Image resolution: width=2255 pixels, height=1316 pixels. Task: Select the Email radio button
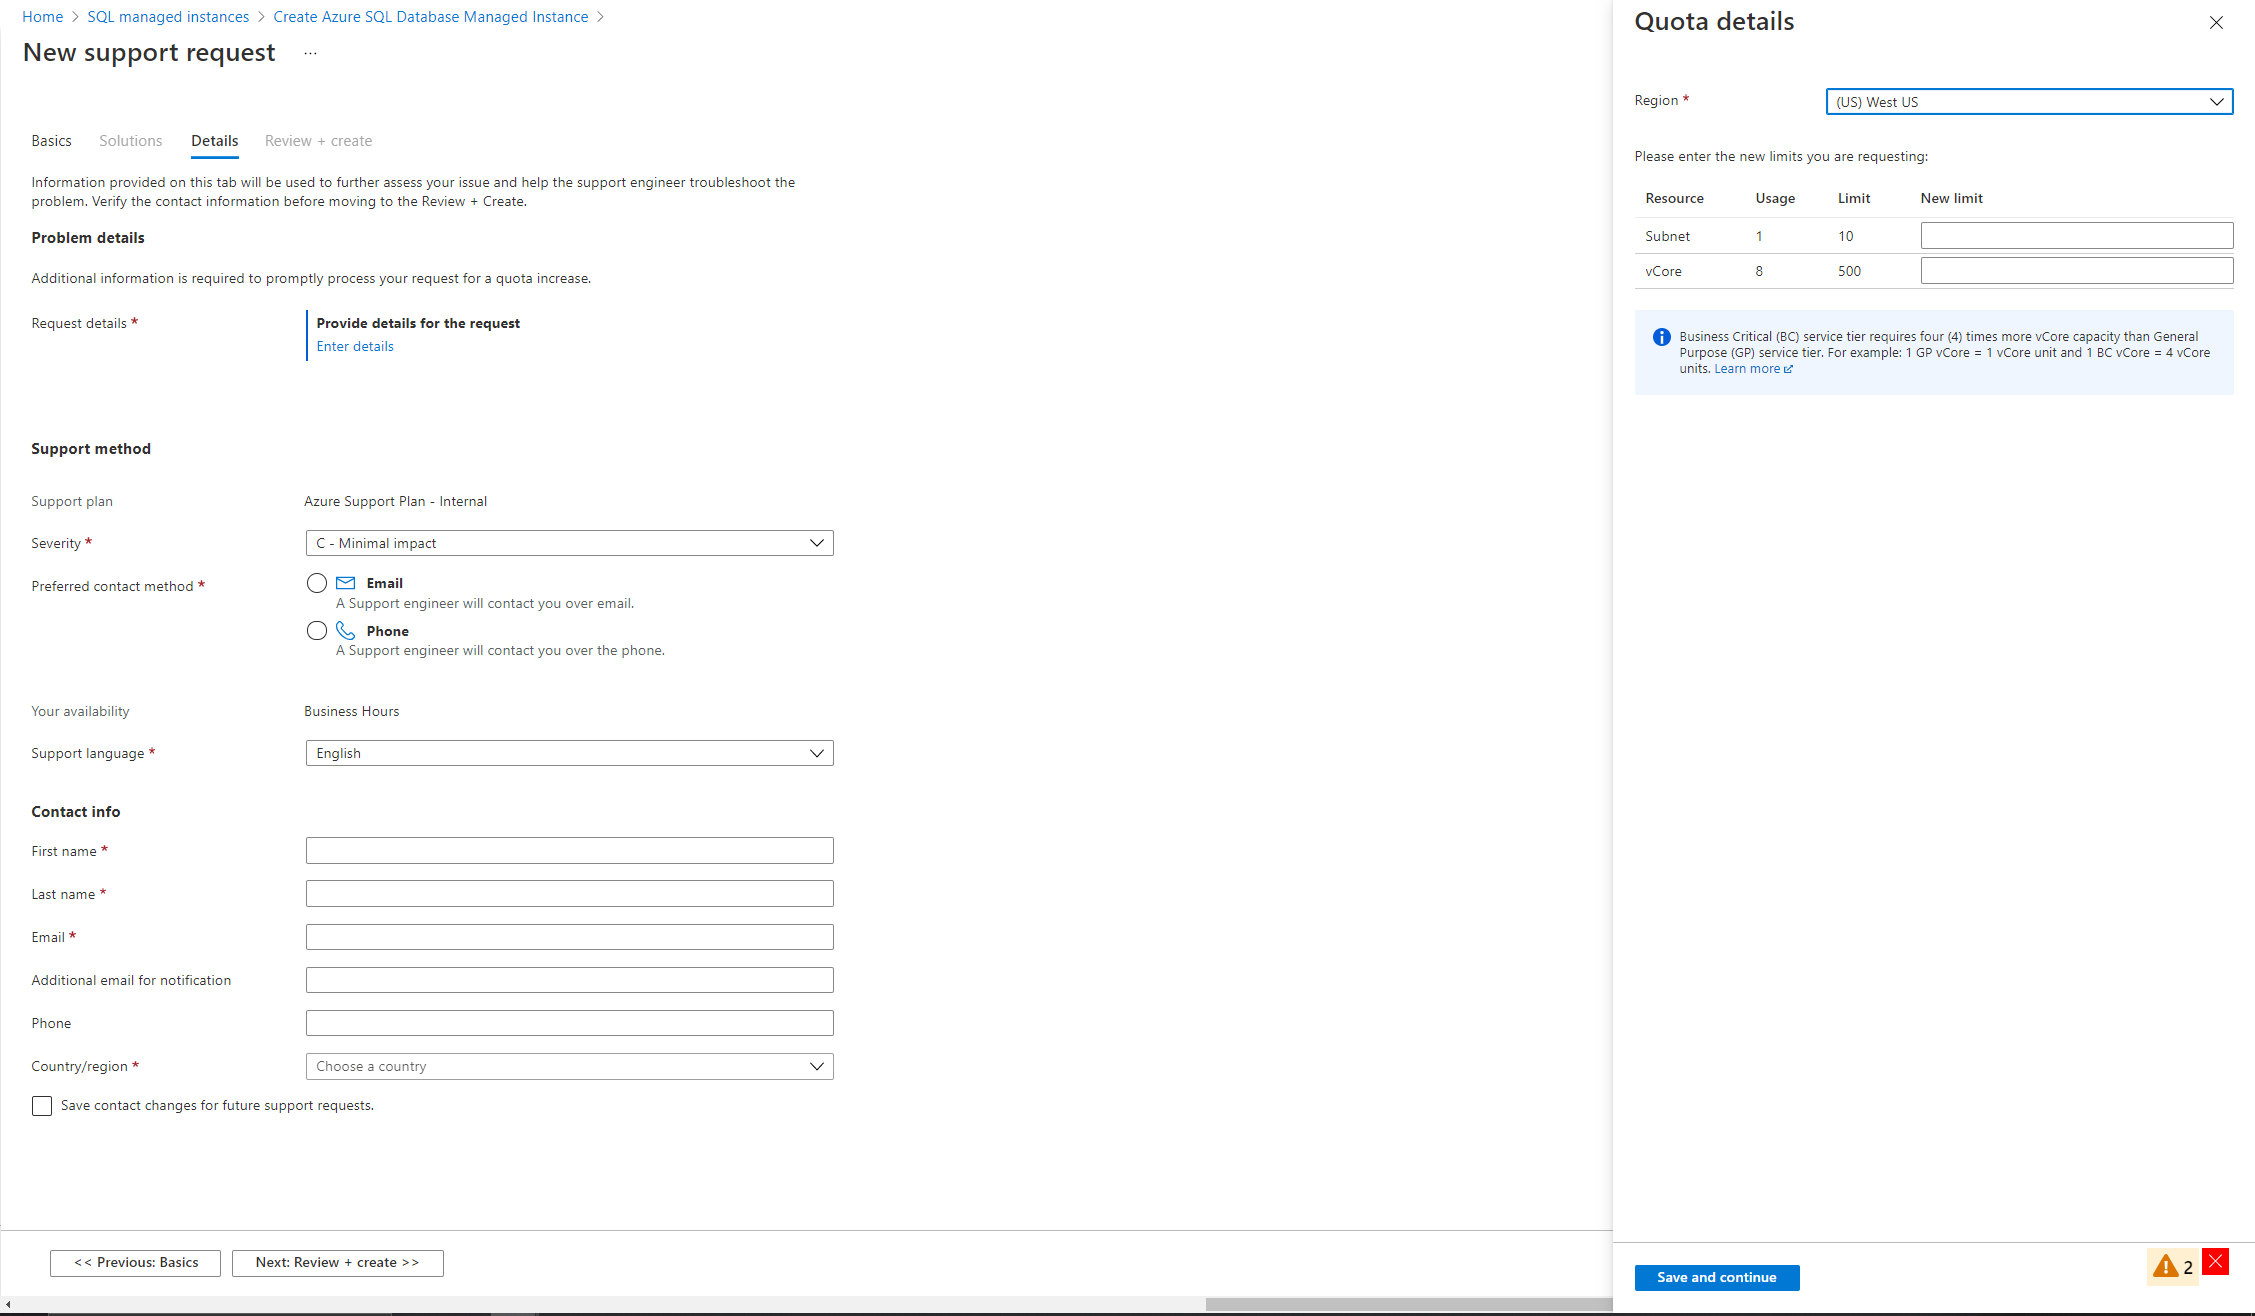315,583
